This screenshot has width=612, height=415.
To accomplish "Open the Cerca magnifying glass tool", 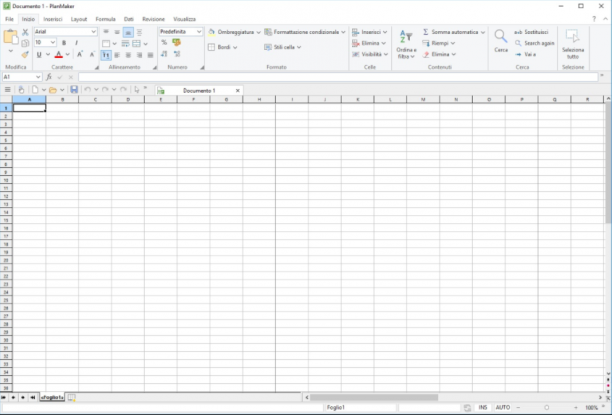I will pyautogui.click(x=501, y=41).
